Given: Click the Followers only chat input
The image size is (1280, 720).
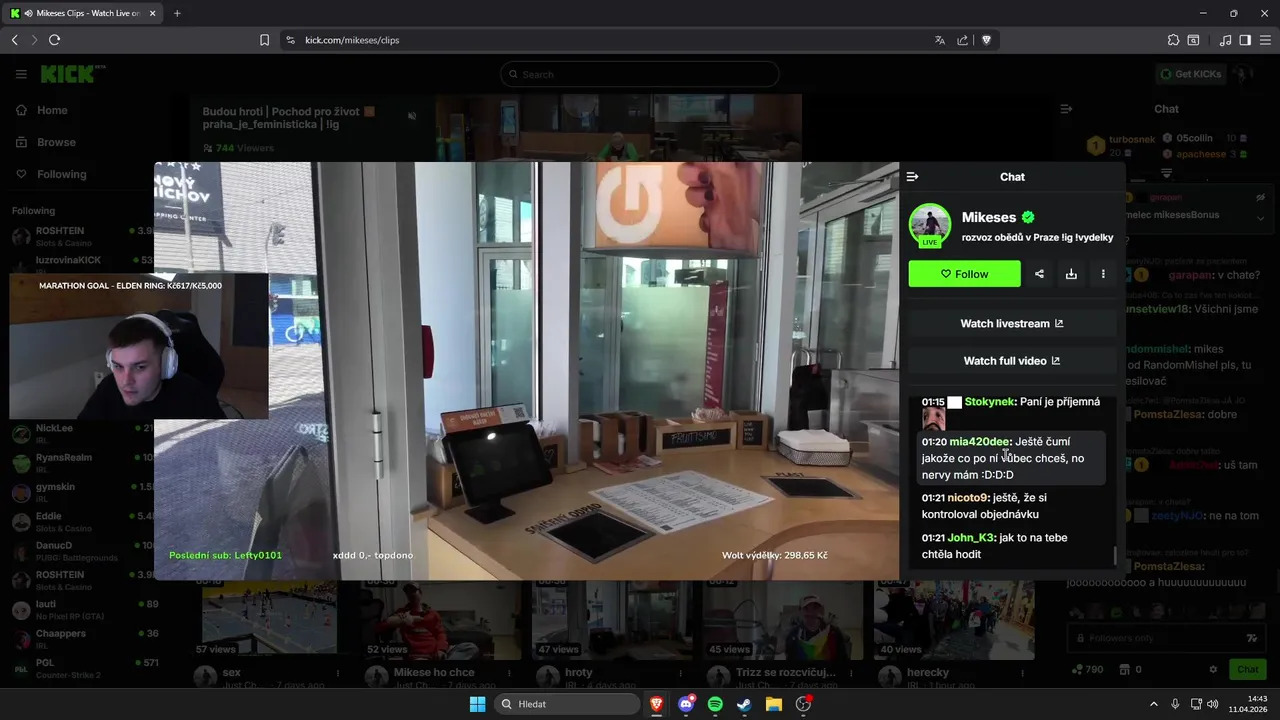Looking at the screenshot, I should (1165, 637).
